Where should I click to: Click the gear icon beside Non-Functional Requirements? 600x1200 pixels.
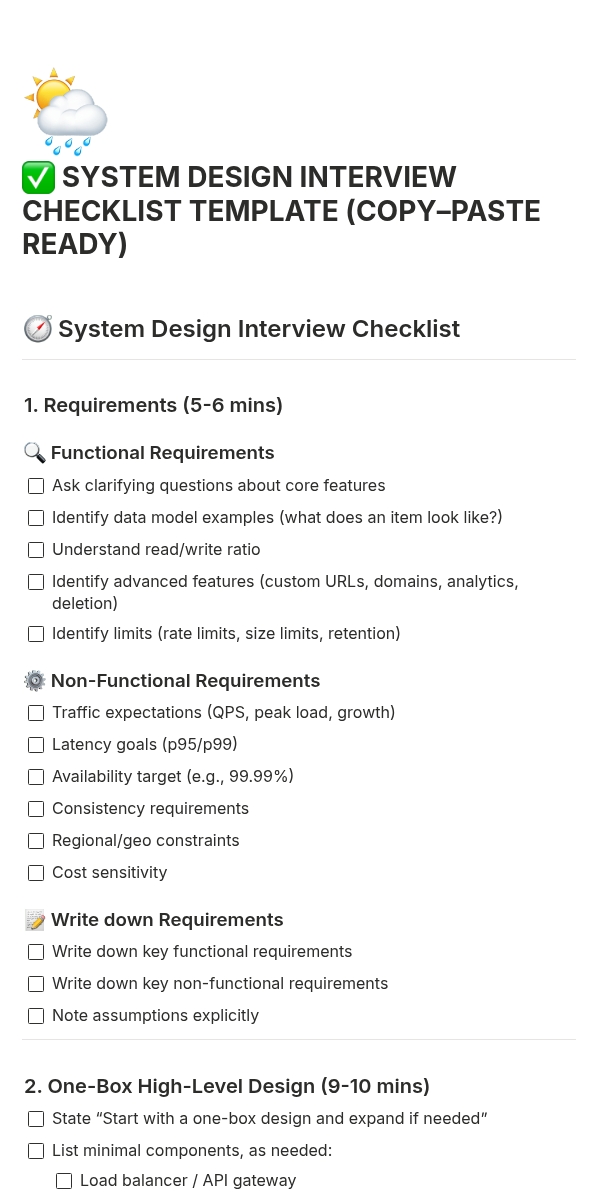(35, 681)
